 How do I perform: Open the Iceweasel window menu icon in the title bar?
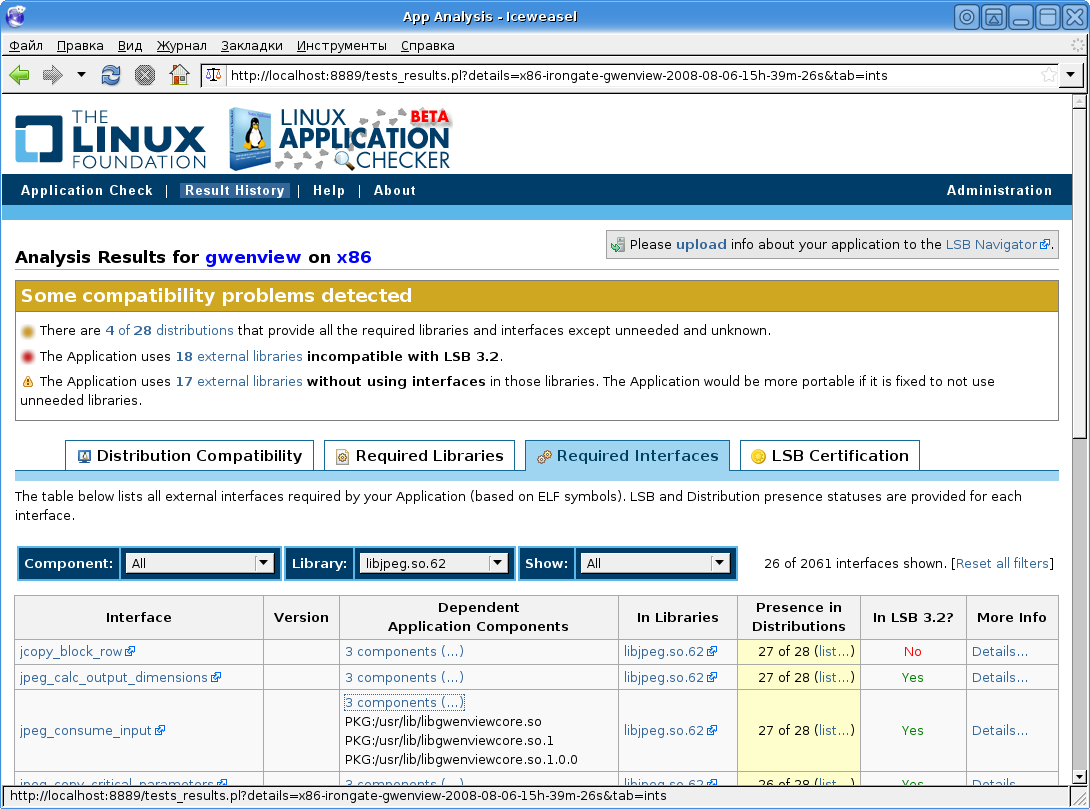pyautogui.click(x=15, y=16)
